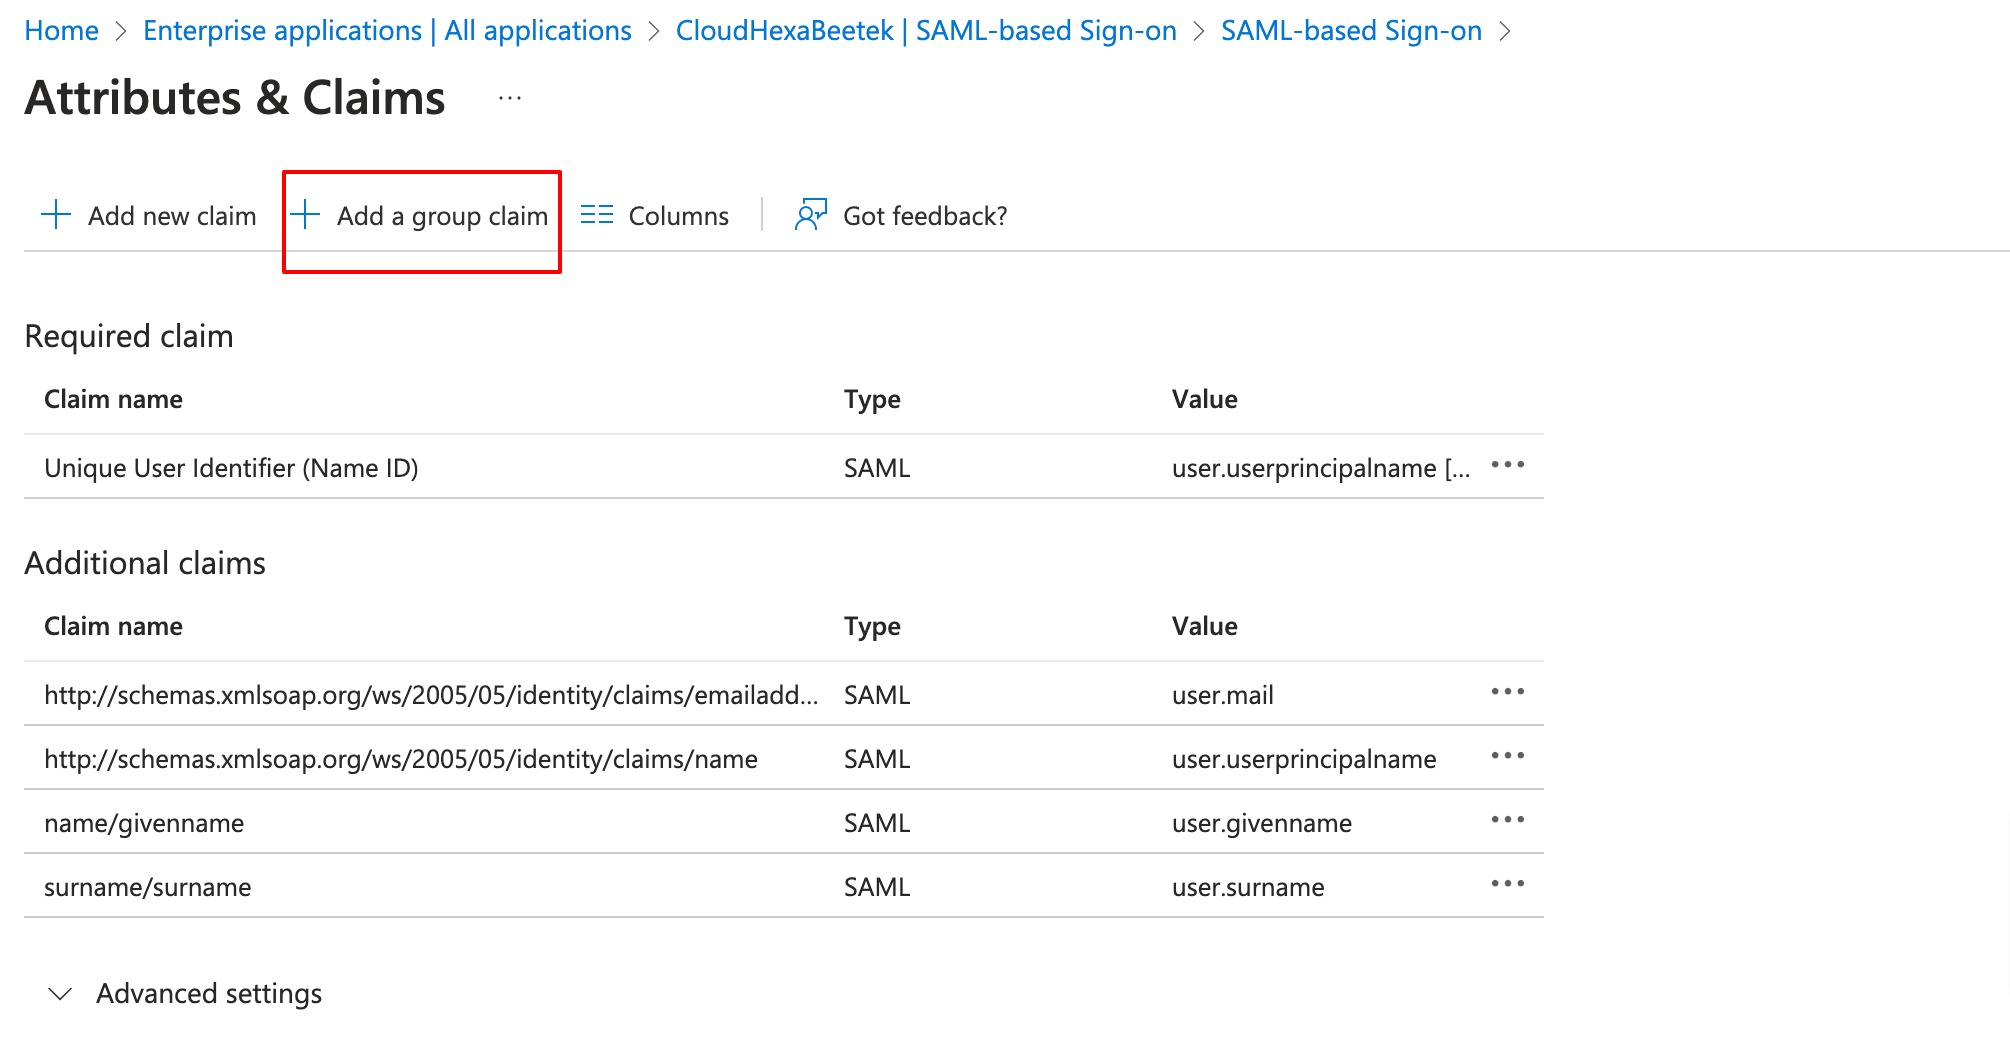
Task: Click the Got feedback person icon
Action: pos(810,215)
